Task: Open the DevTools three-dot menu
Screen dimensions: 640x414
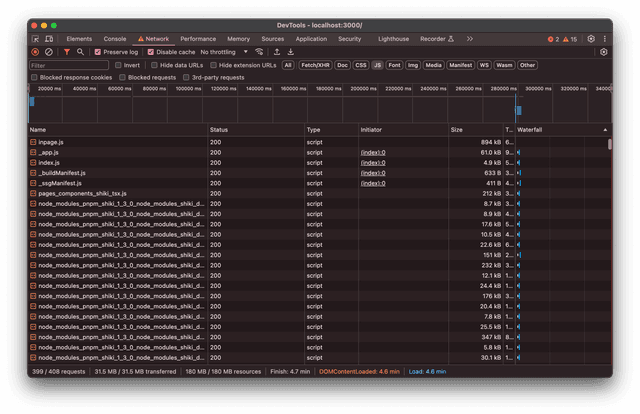Action: tap(604, 38)
